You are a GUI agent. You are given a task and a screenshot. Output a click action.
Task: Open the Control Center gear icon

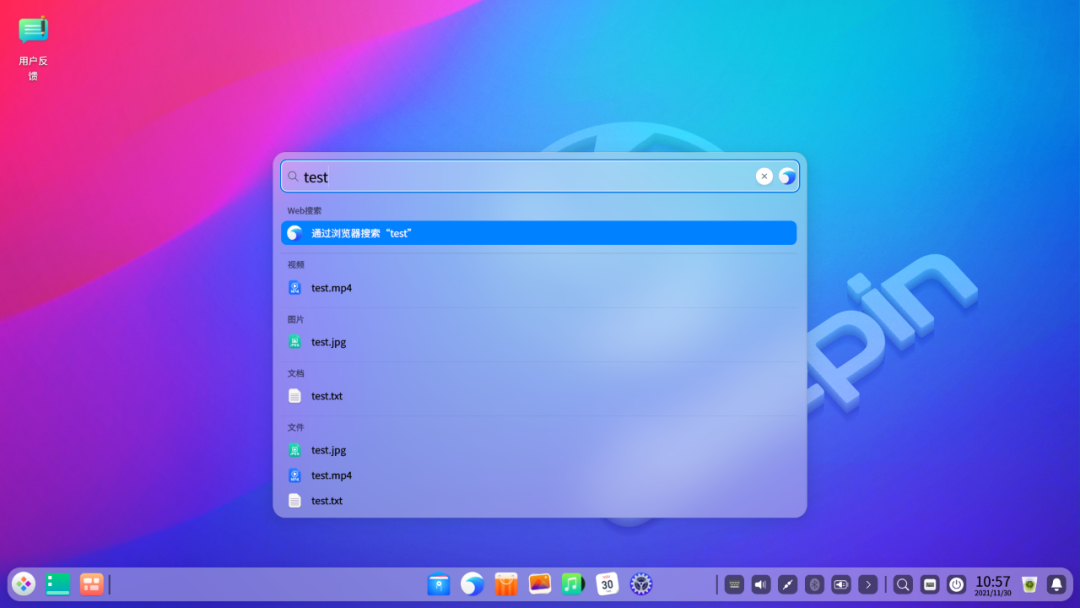641,584
